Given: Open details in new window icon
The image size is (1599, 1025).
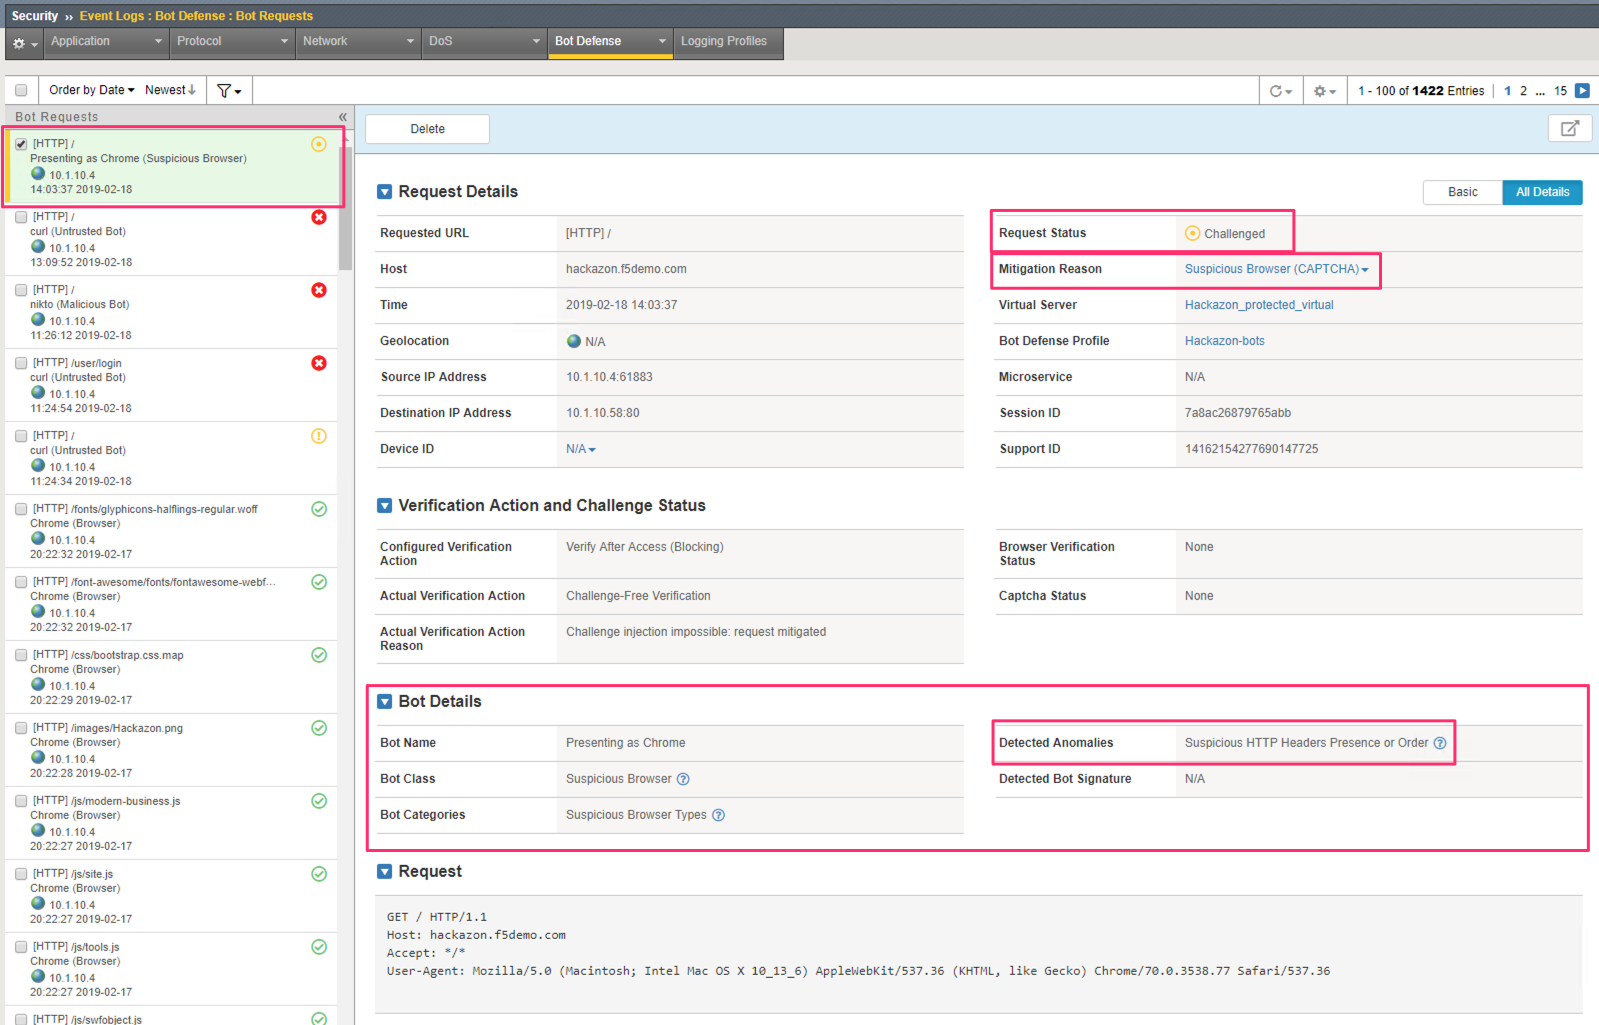Looking at the screenshot, I should (x=1570, y=128).
